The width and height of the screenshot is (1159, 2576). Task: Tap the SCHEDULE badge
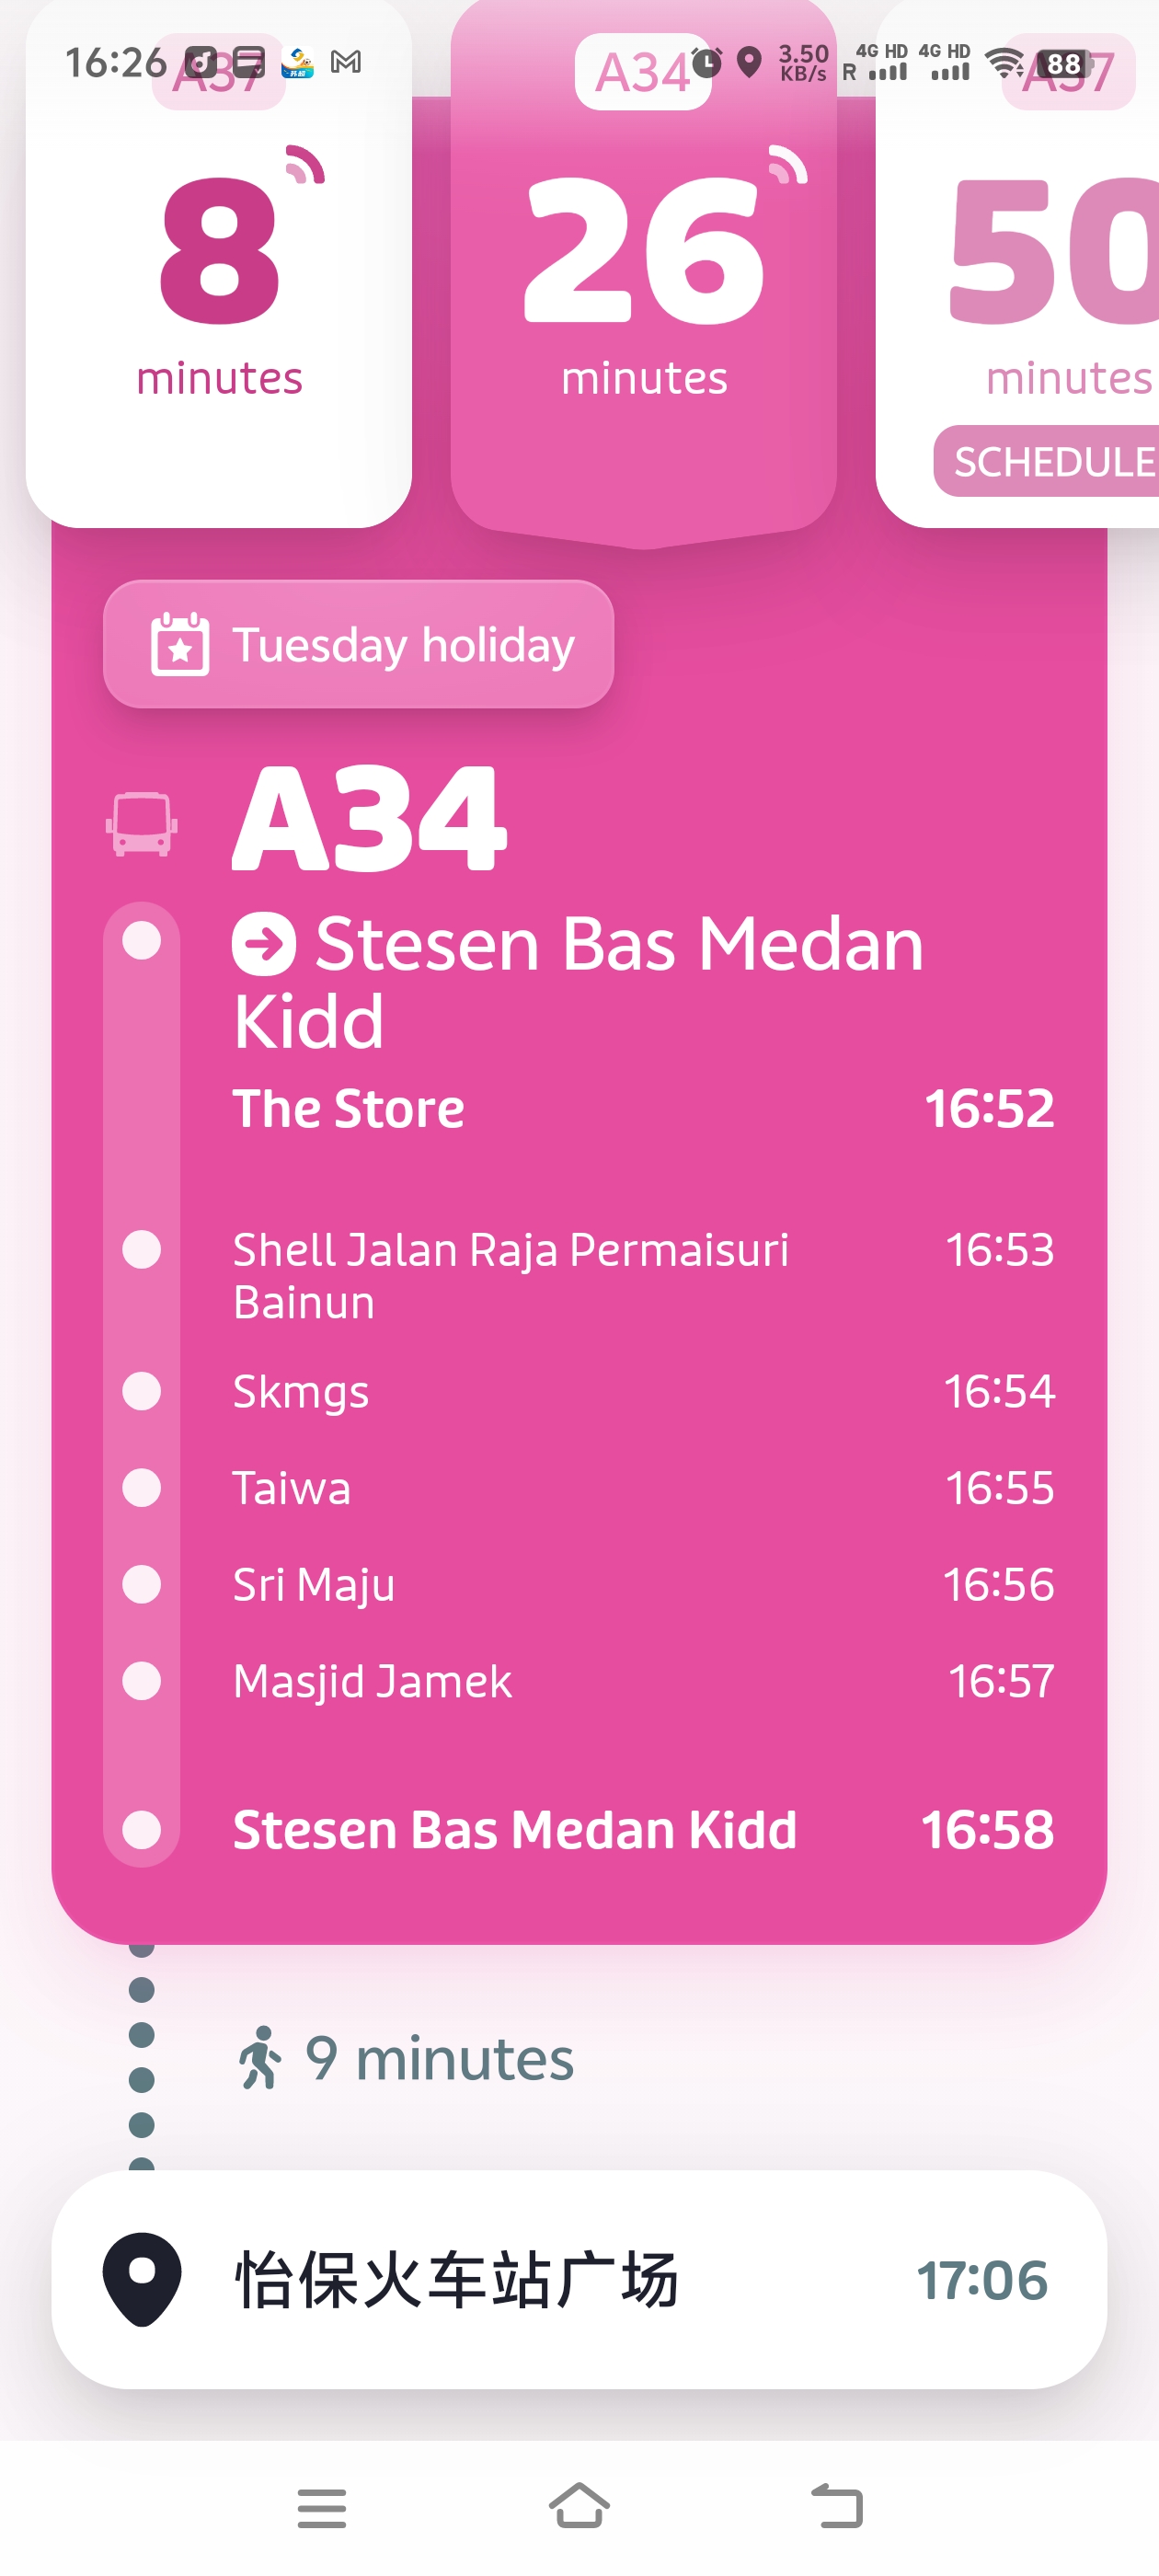pyautogui.click(x=1047, y=461)
